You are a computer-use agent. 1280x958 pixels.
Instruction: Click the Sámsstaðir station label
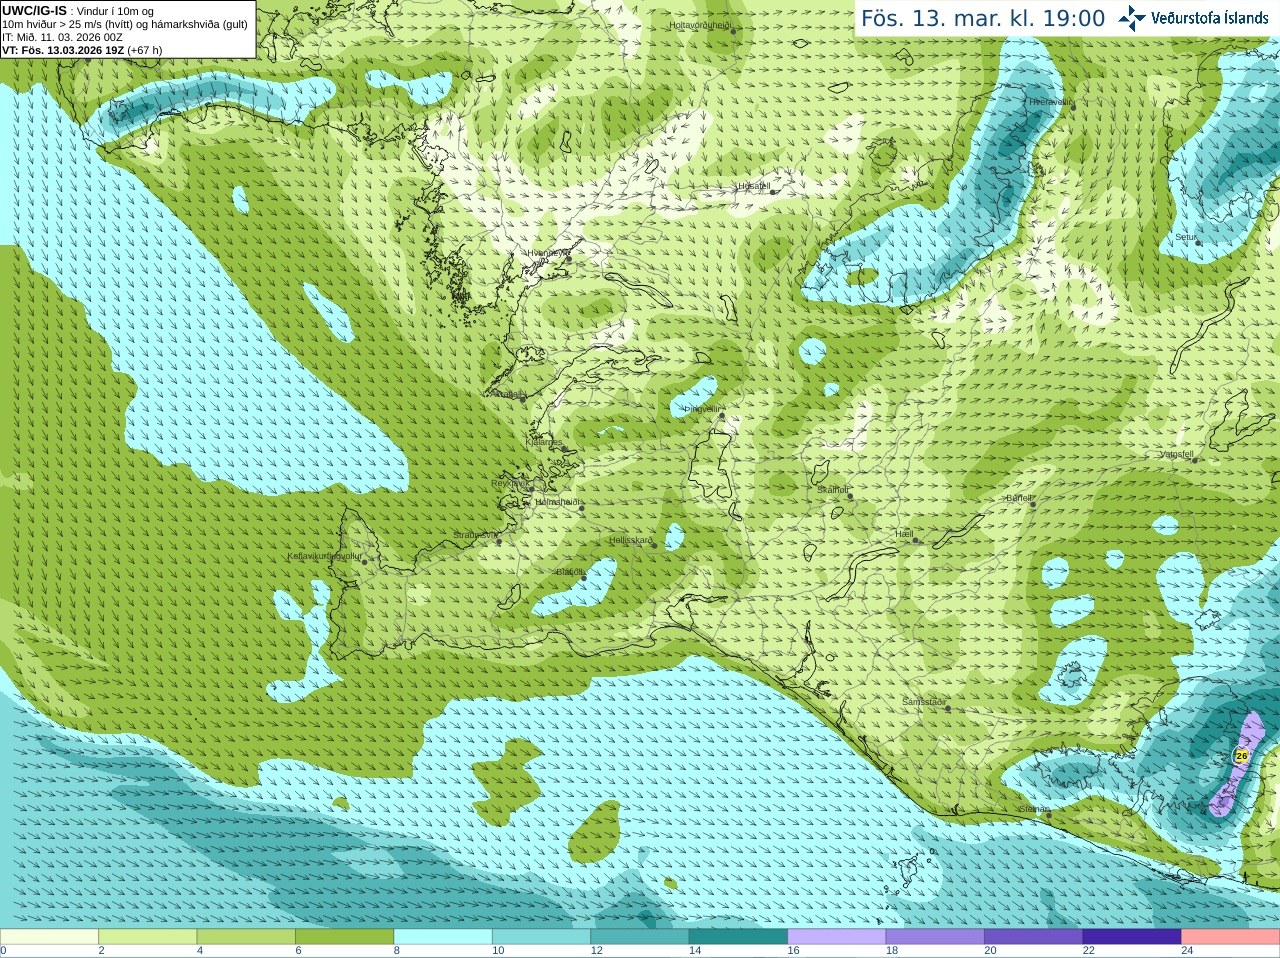point(923,703)
